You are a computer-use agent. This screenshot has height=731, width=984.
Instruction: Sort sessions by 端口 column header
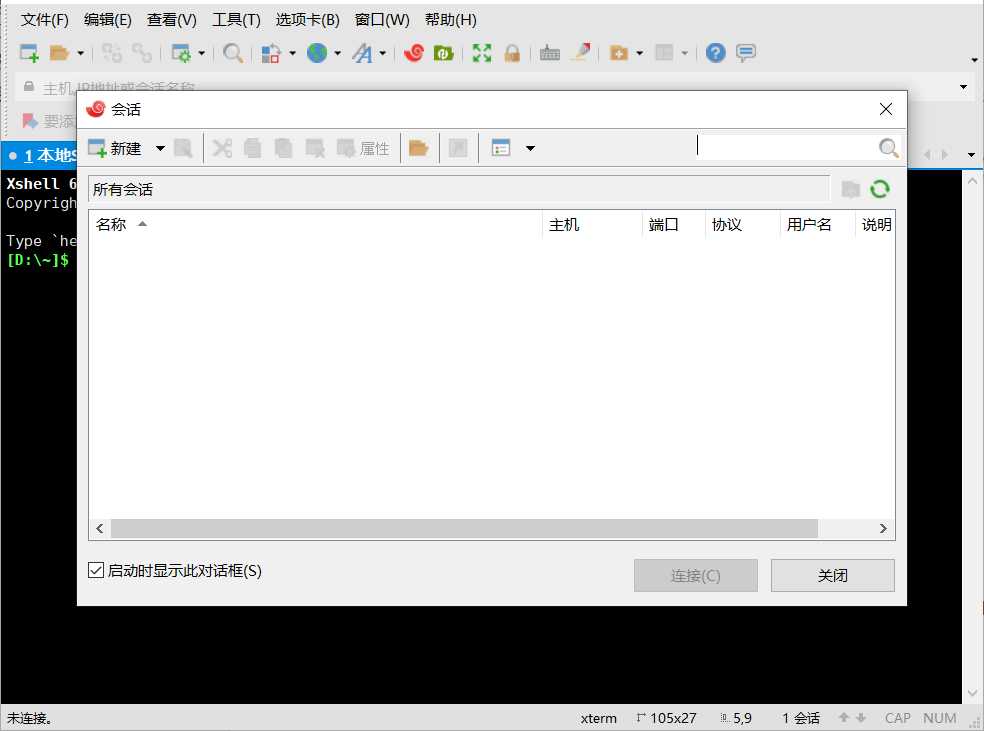[673, 225]
